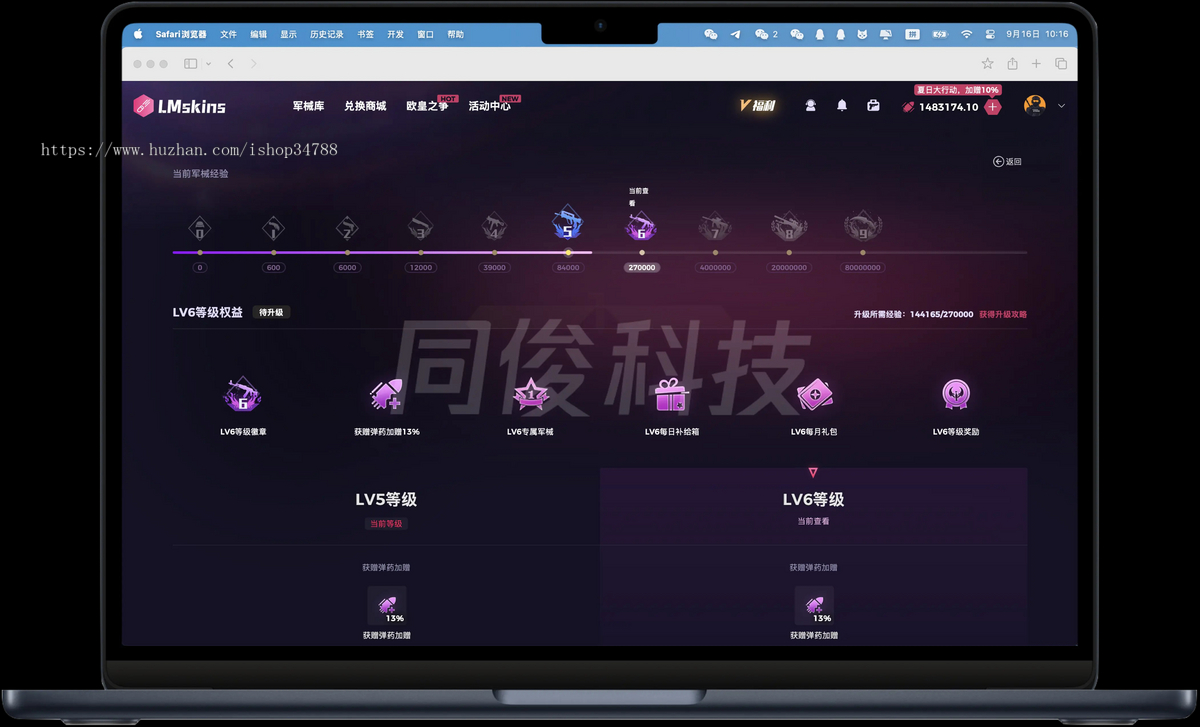Click the 返回 back link
The image size is (1200, 727).
coord(1007,161)
